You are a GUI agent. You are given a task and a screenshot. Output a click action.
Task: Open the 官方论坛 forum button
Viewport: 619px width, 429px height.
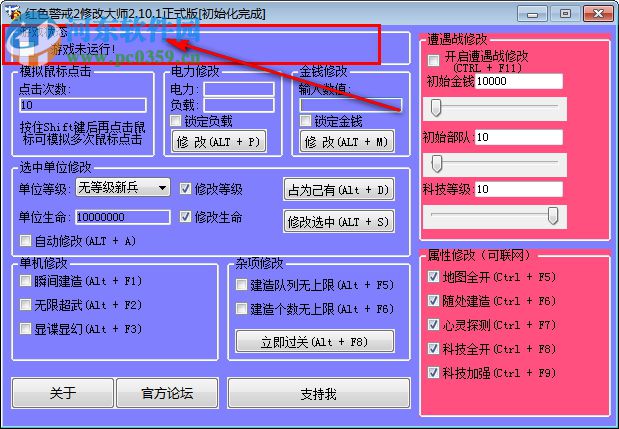click(x=167, y=393)
